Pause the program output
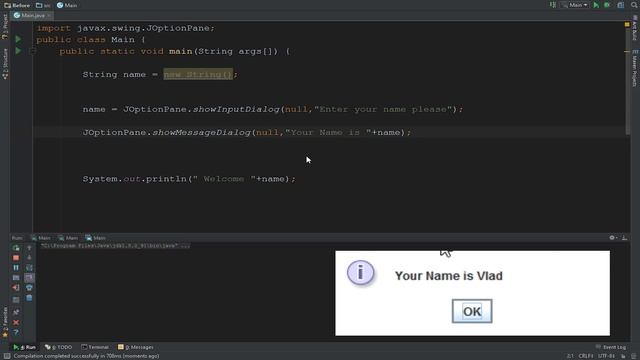This screenshot has width=640, height=360. pos(16,268)
